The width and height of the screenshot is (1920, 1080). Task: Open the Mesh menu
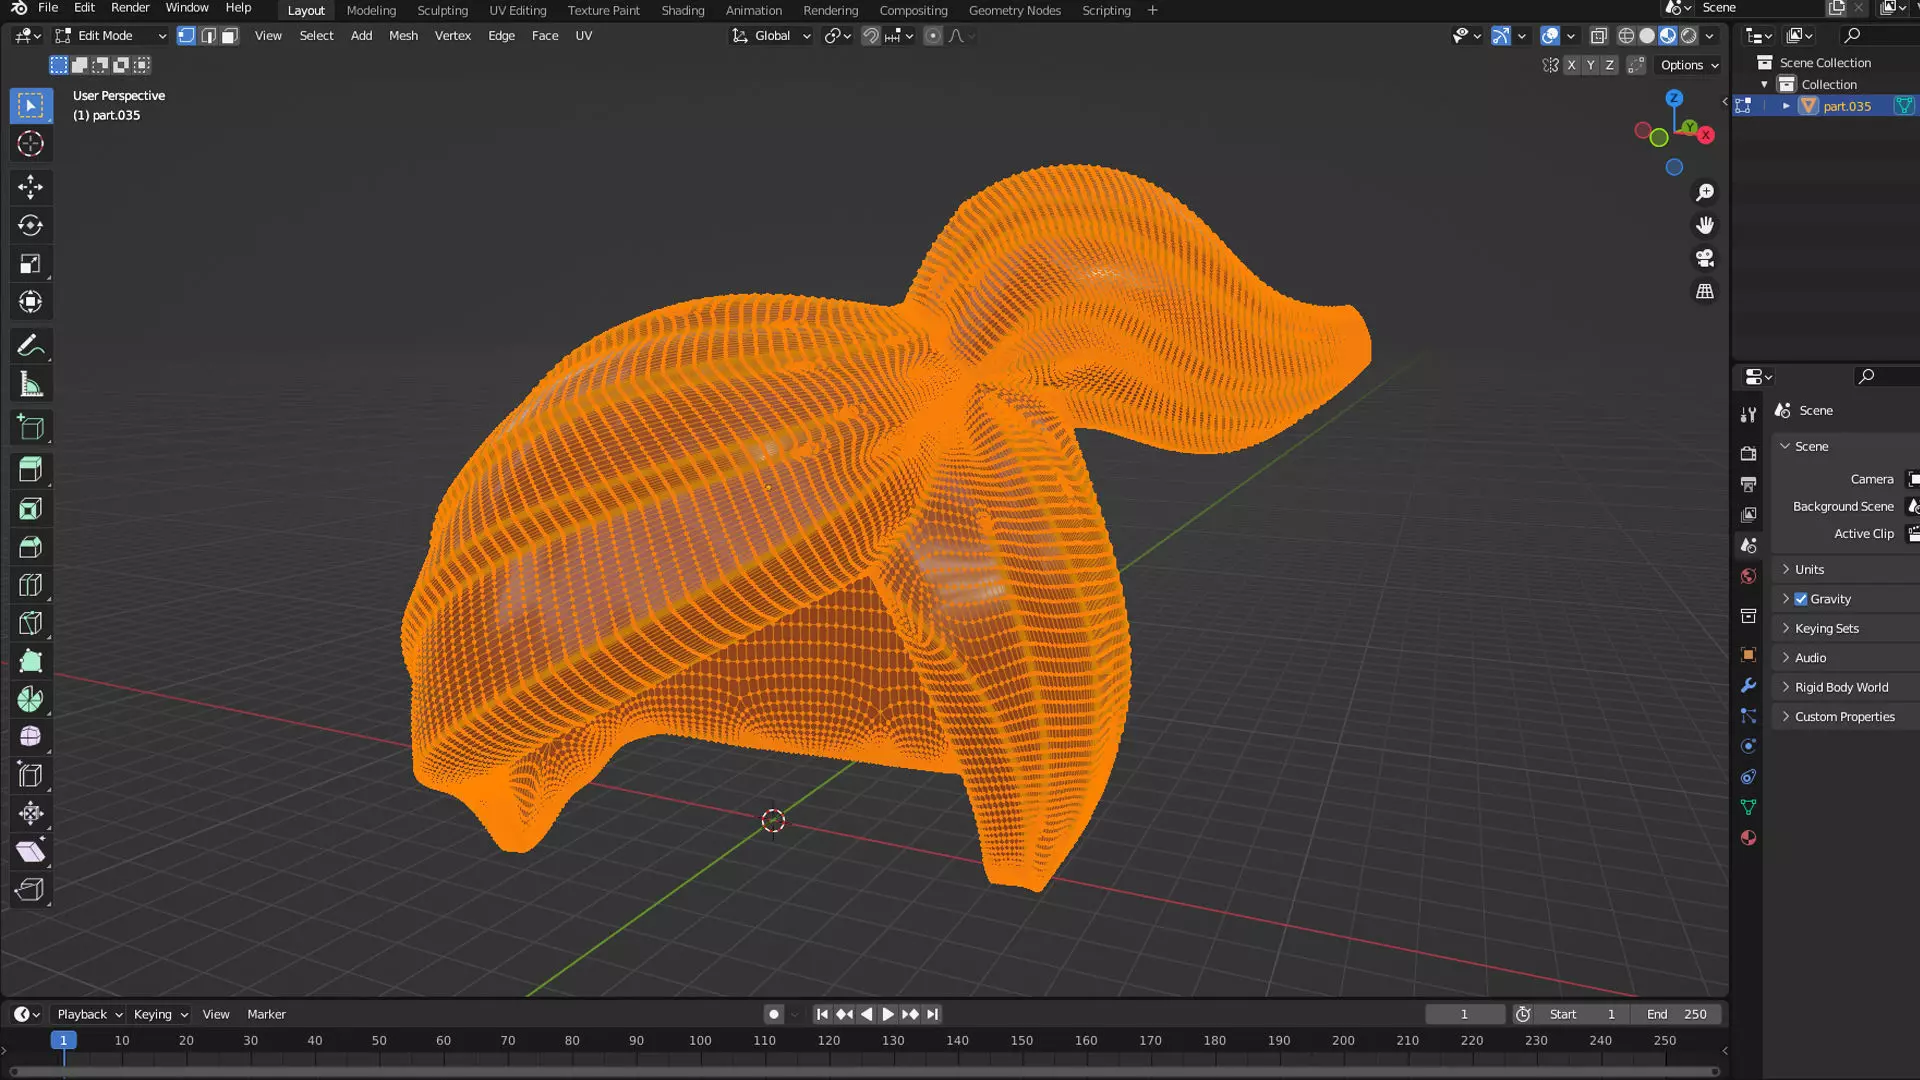[403, 36]
